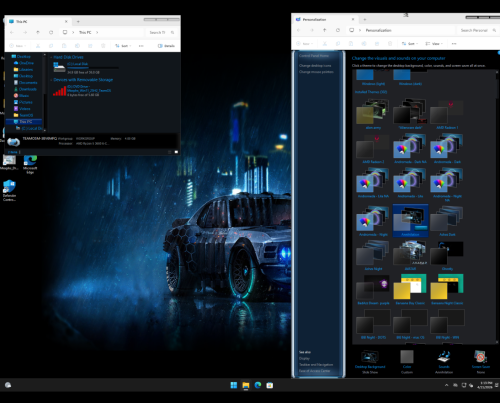Click the Change desktop icons link
The width and height of the screenshot is (500, 403).
(315, 66)
